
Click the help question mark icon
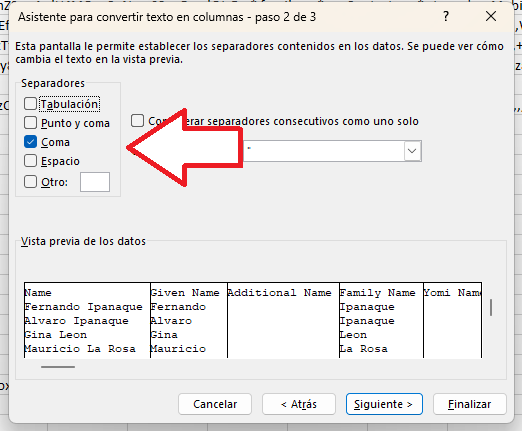coord(446,16)
